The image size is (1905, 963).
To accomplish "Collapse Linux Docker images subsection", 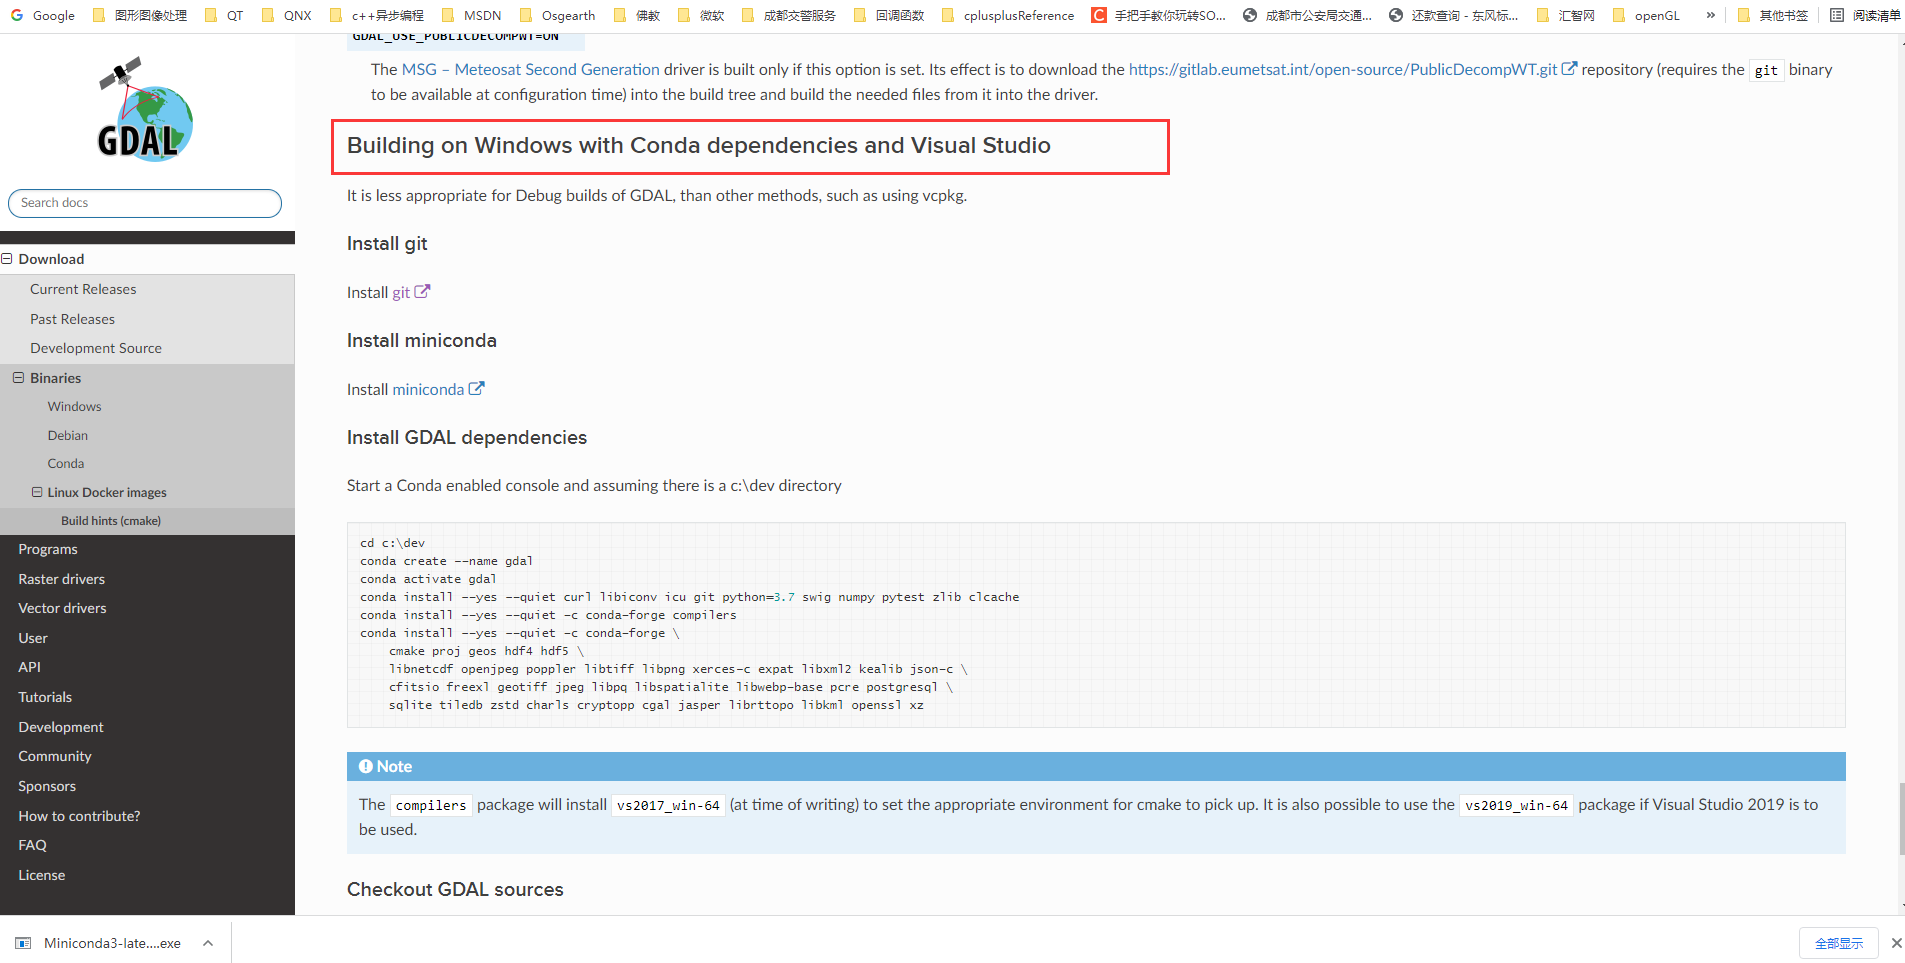I will click(37, 492).
